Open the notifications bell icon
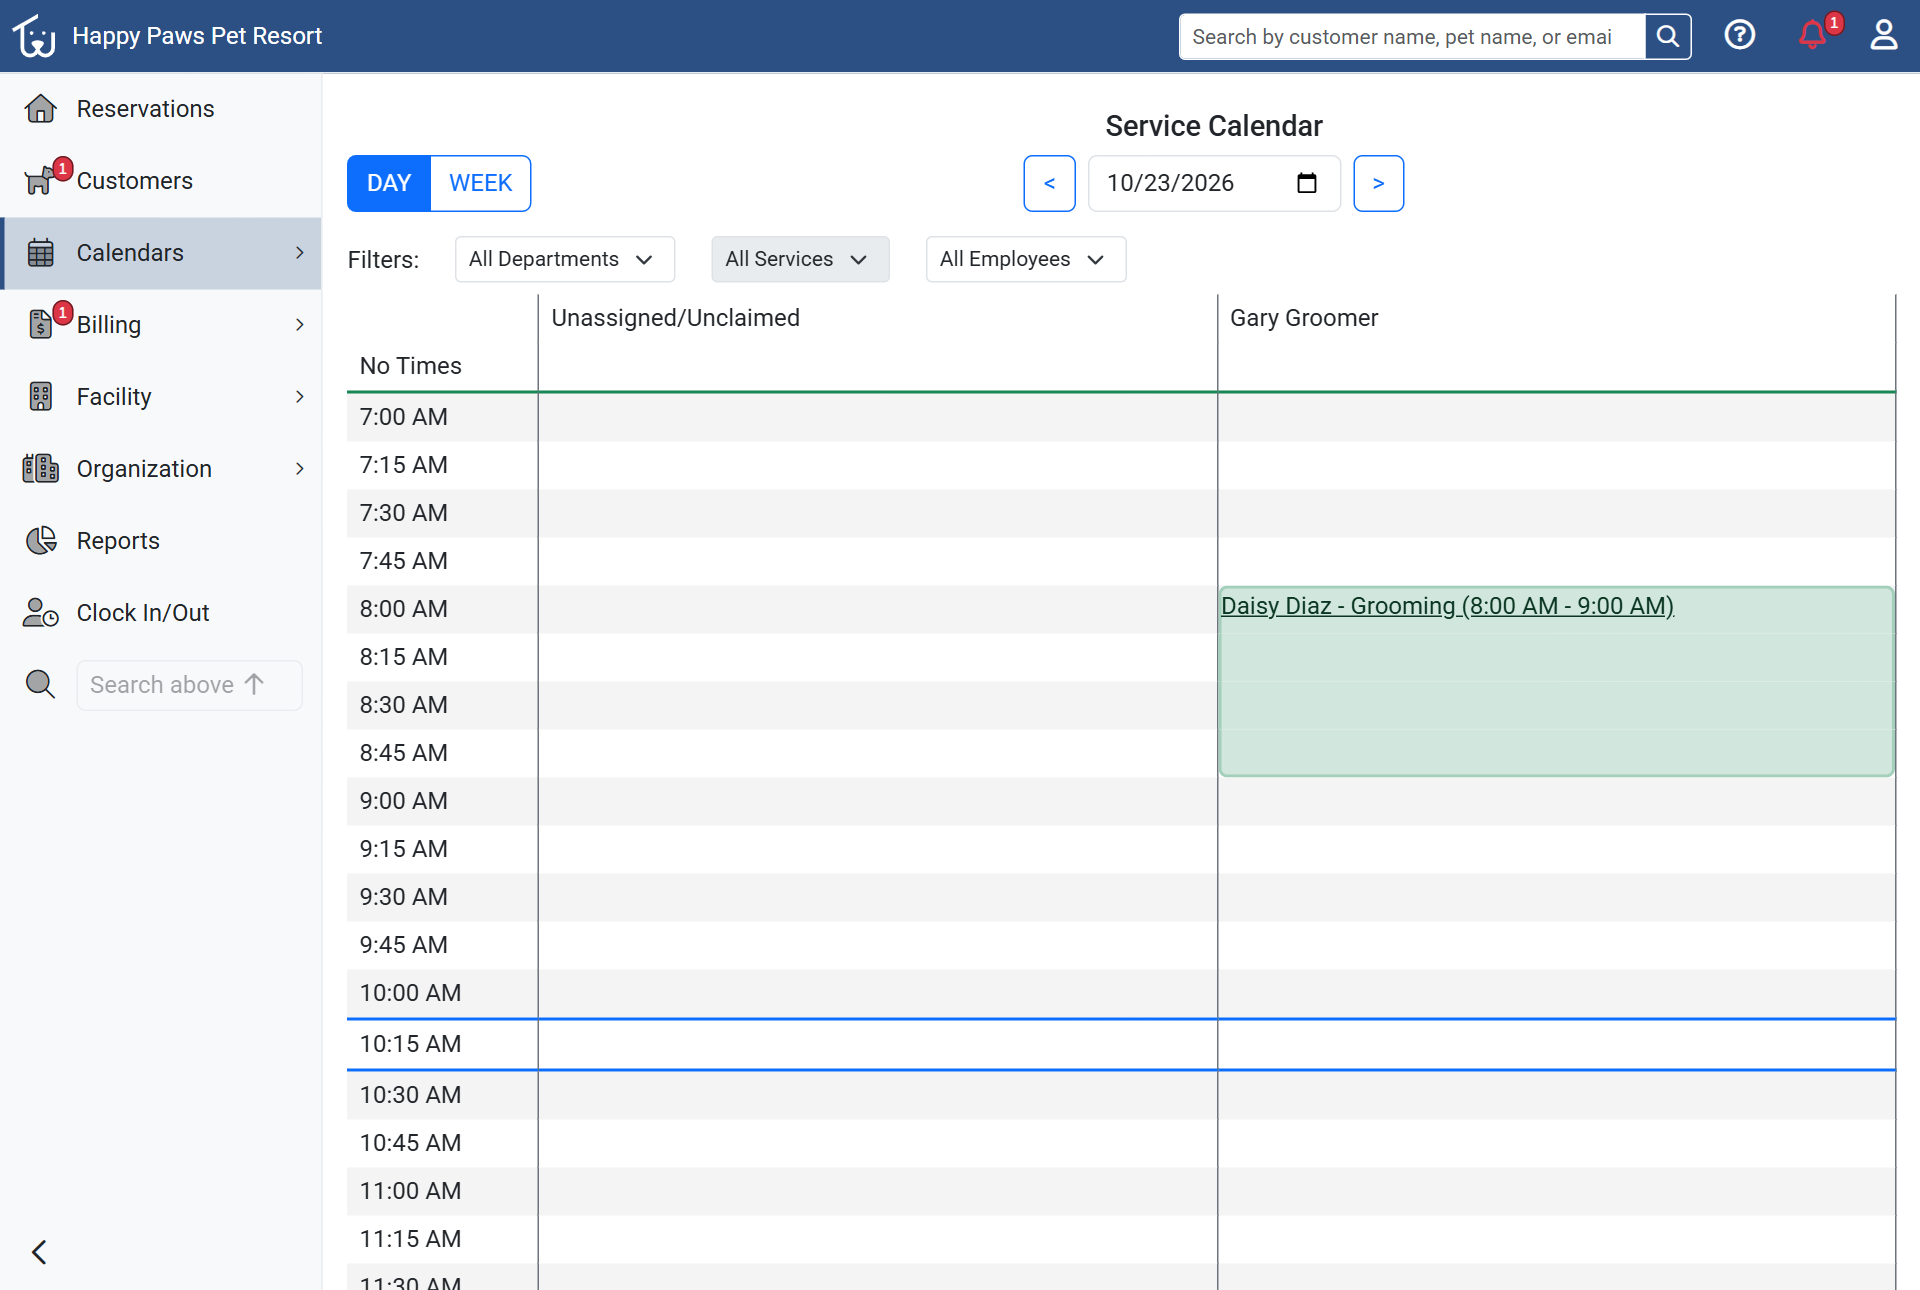Image resolution: width=1920 pixels, height=1290 pixels. pyautogui.click(x=1812, y=36)
